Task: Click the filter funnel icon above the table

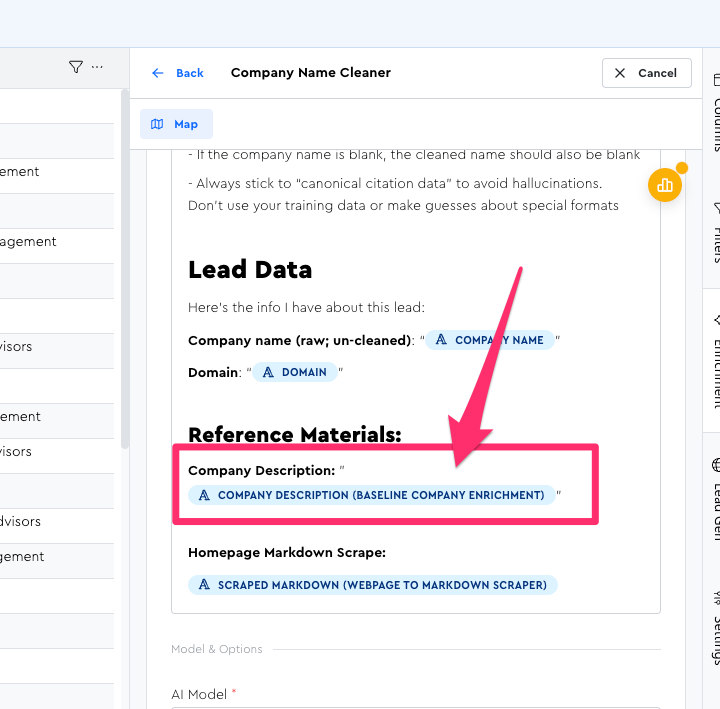Action: click(76, 67)
